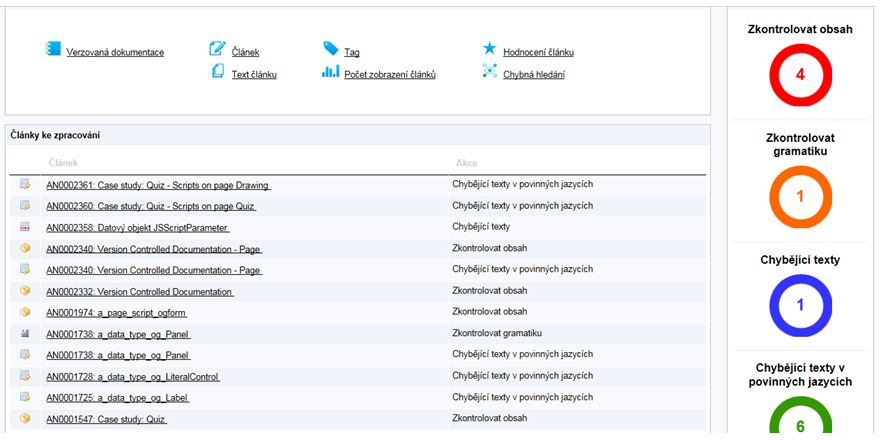Open the Počet zobrazení článků link
Screen dimensions: 882x440
click(389, 75)
